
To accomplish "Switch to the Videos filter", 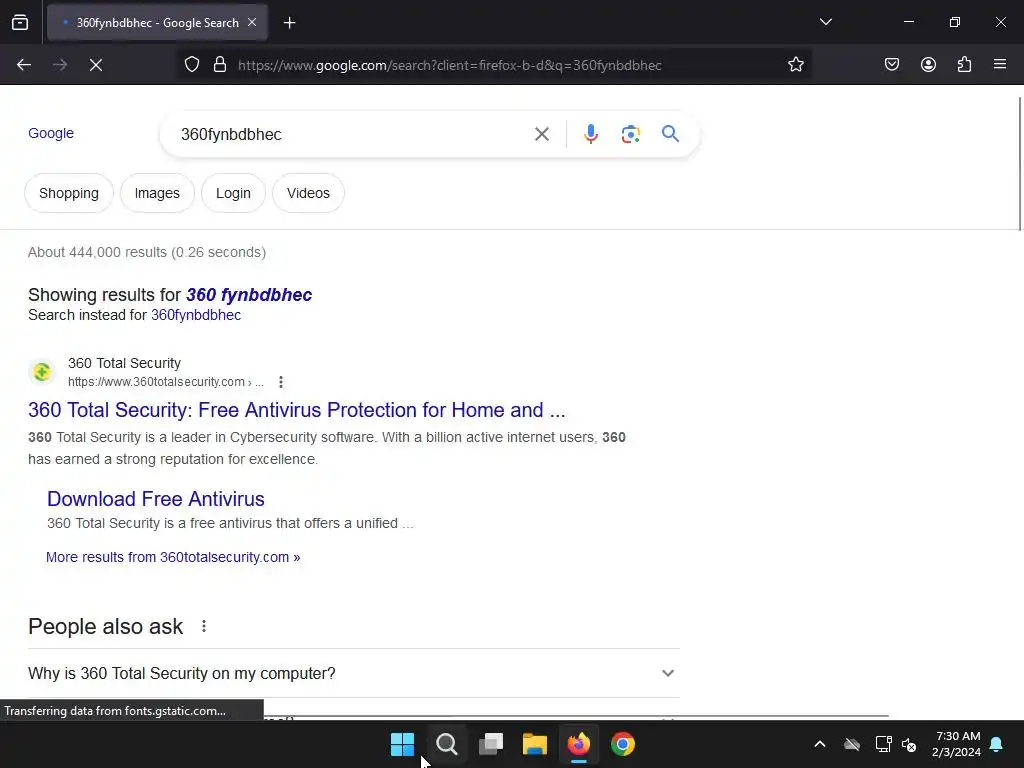I will [x=308, y=193].
